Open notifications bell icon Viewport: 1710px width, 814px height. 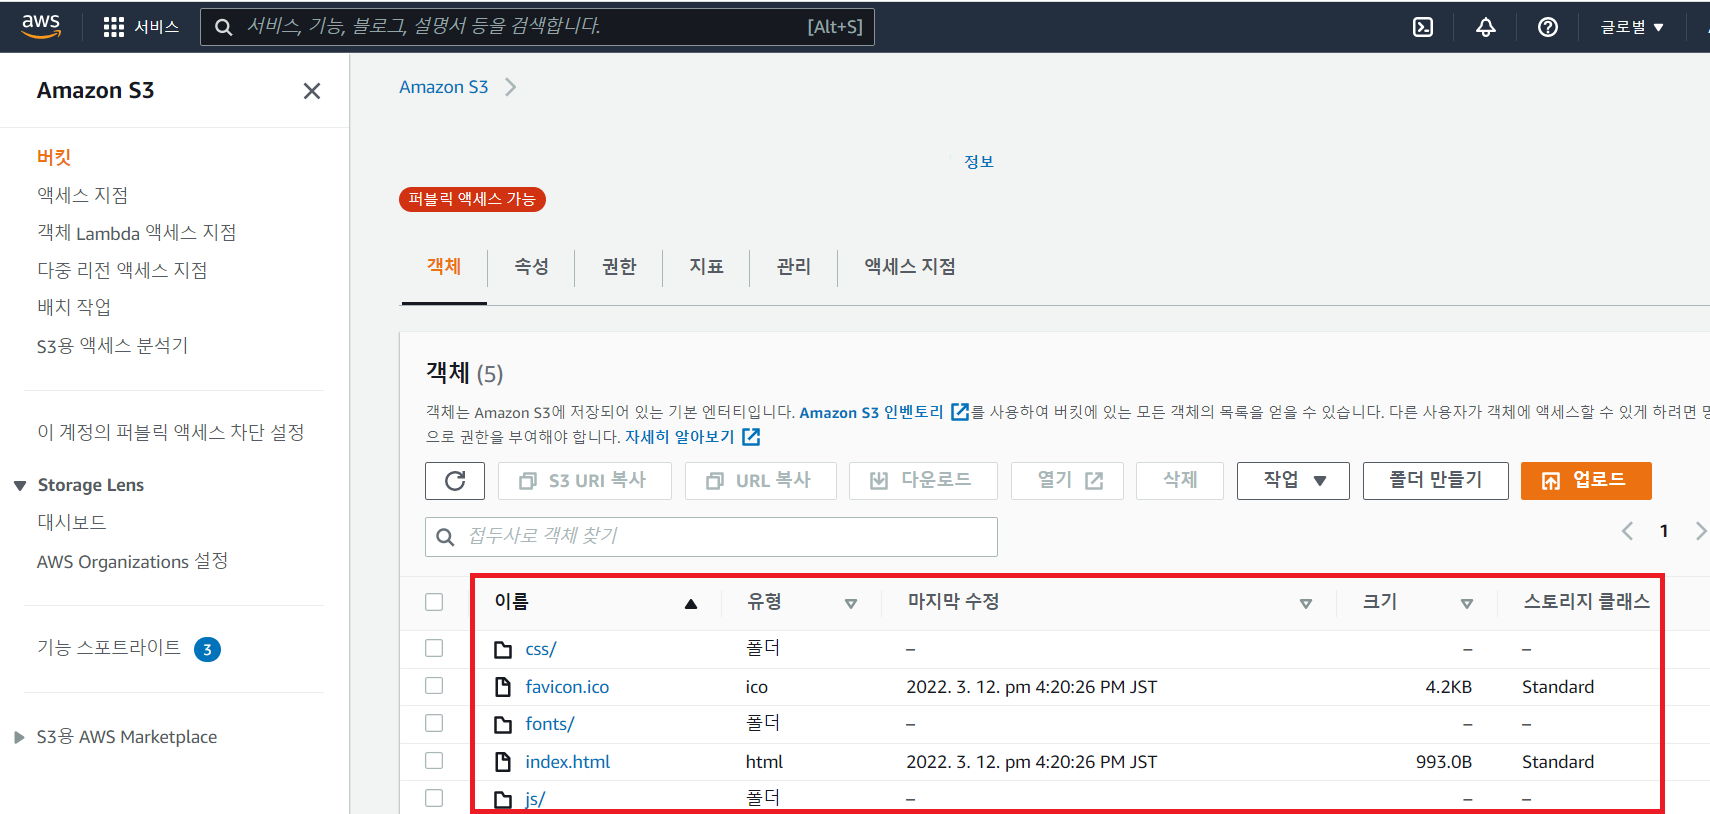coord(1486,27)
